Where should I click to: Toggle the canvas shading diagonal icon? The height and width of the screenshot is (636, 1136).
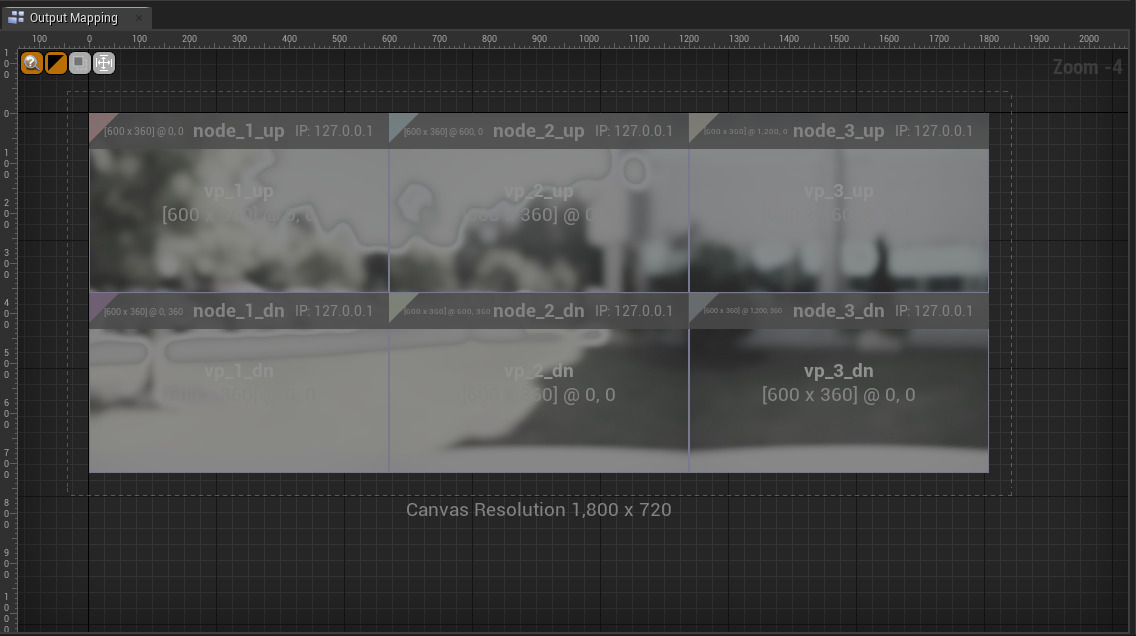(56, 63)
